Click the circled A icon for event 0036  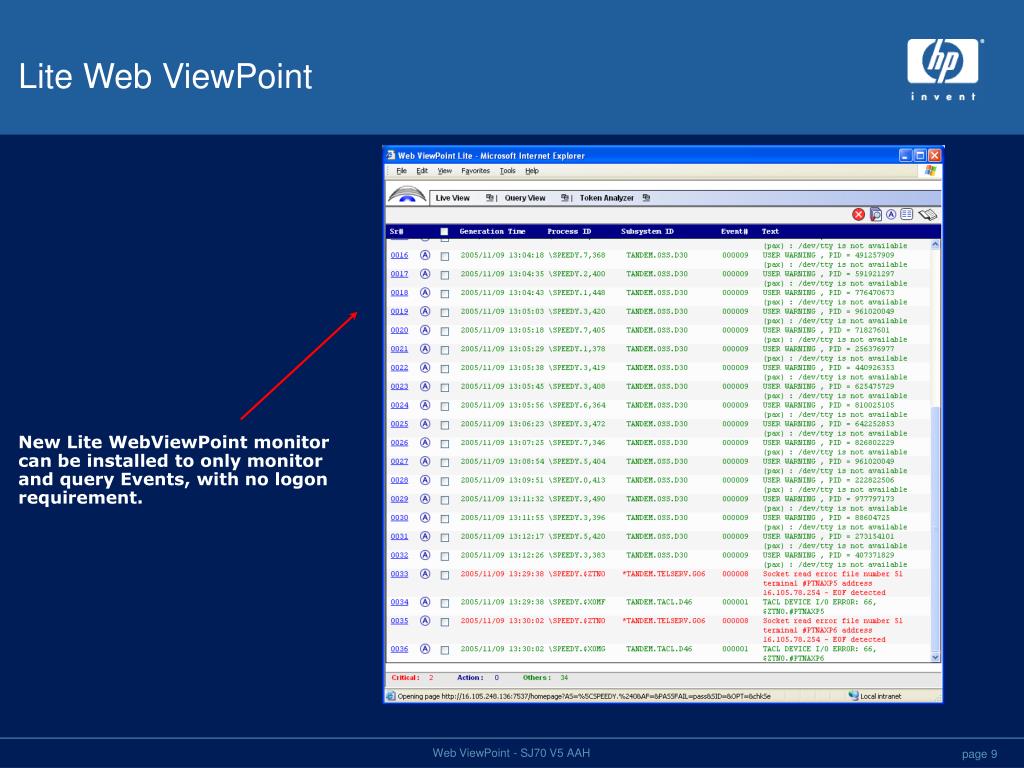point(425,649)
